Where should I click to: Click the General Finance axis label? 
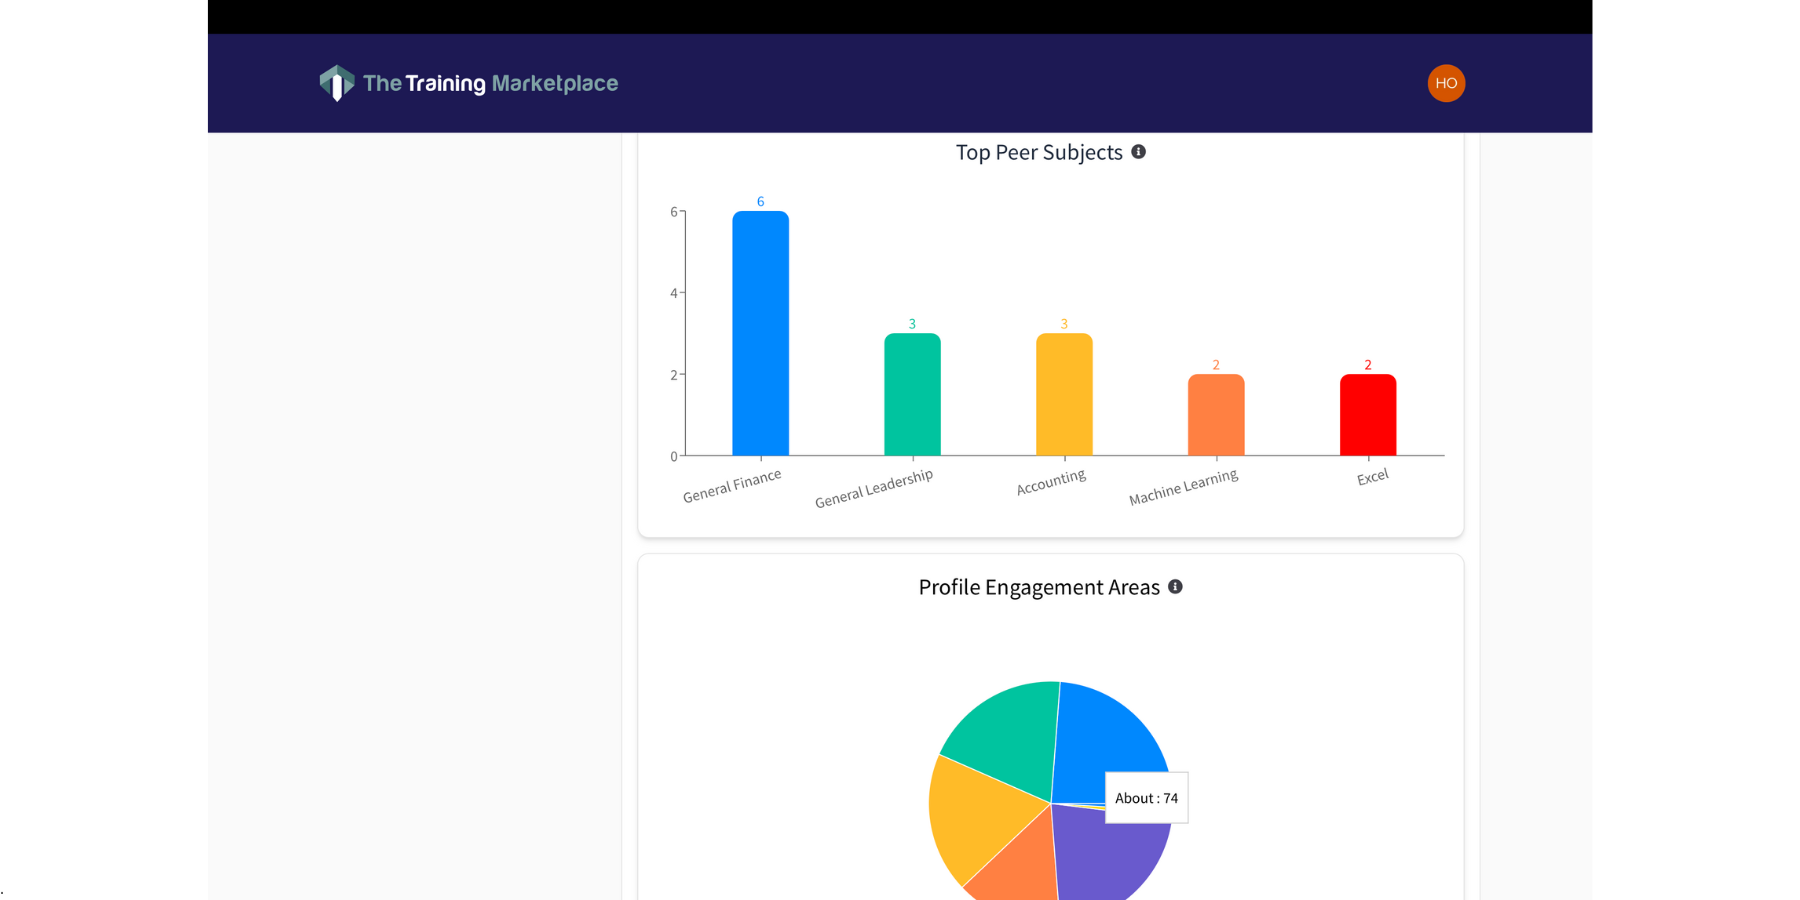732,486
